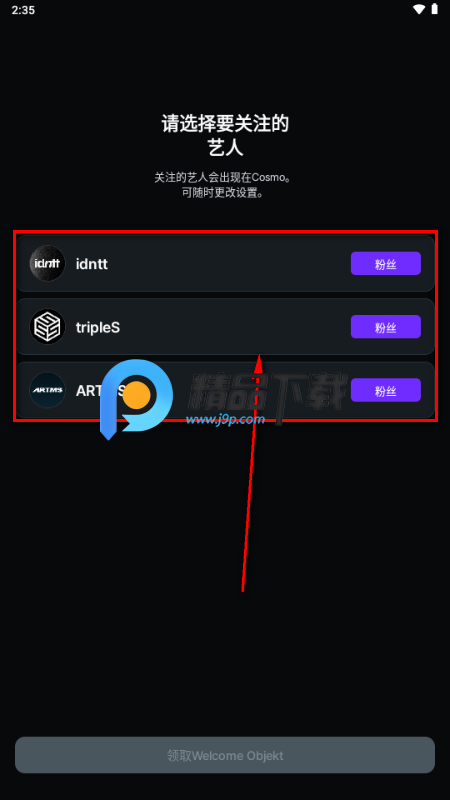Tap the ARTMS round logo

point(47,390)
